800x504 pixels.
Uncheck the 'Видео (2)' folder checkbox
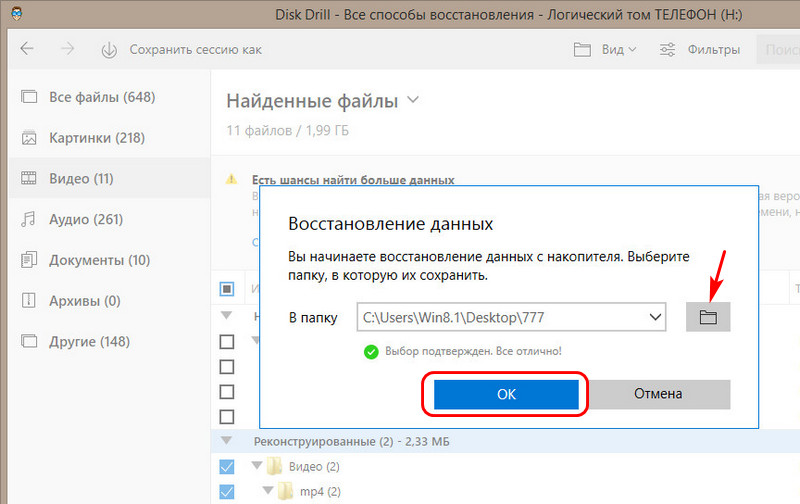[x=227, y=466]
